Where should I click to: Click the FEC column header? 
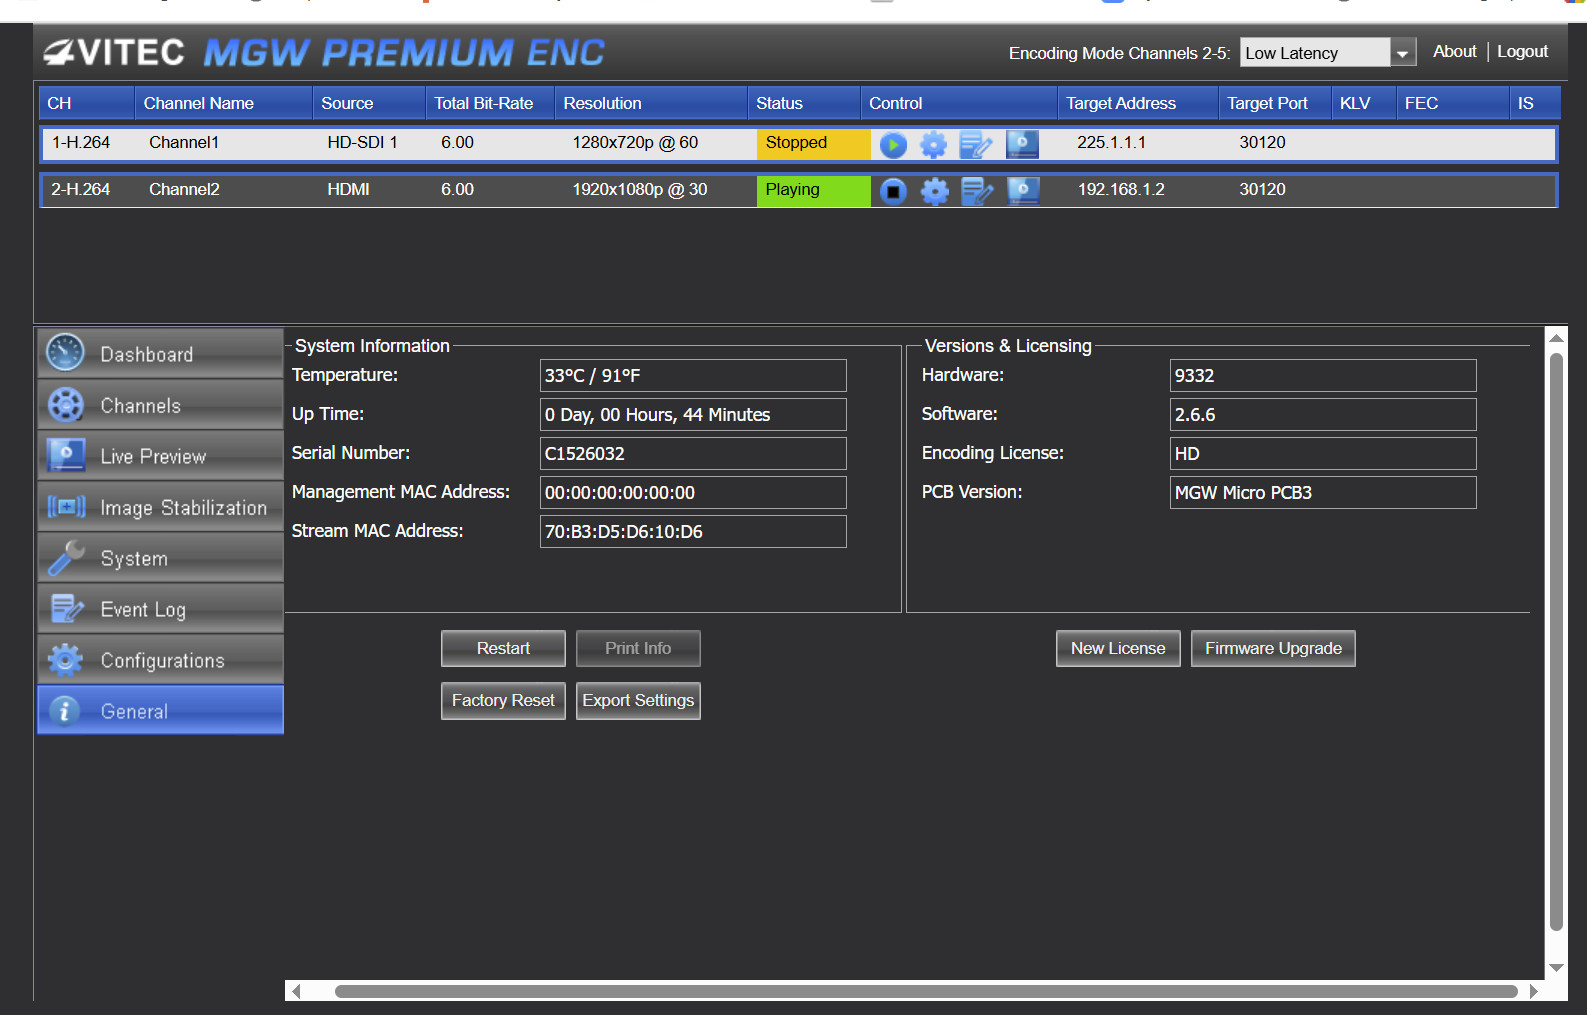point(1453,103)
